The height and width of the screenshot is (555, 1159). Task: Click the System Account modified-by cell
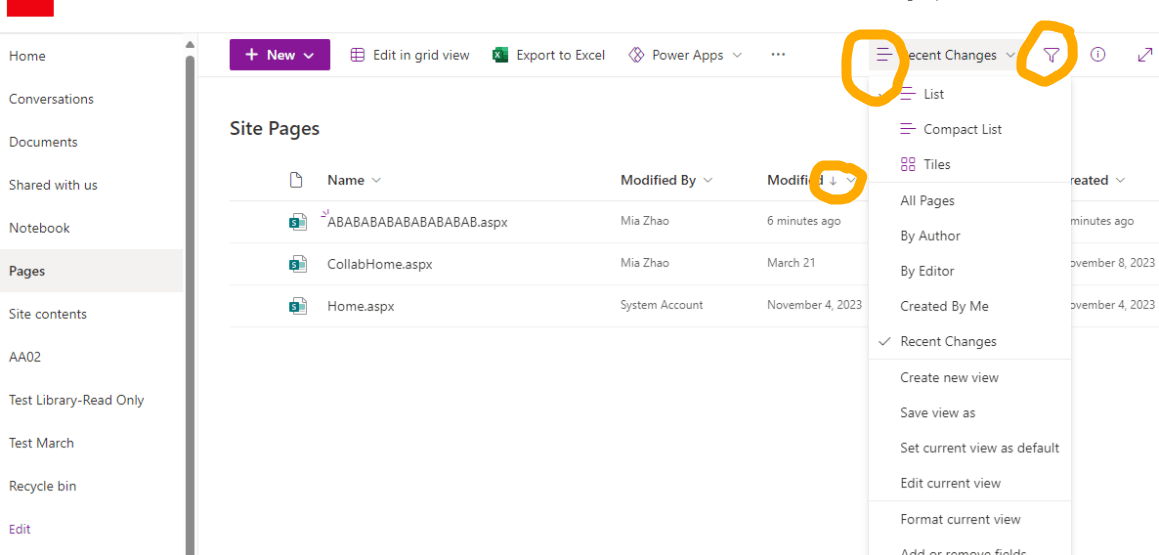click(x=662, y=304)
